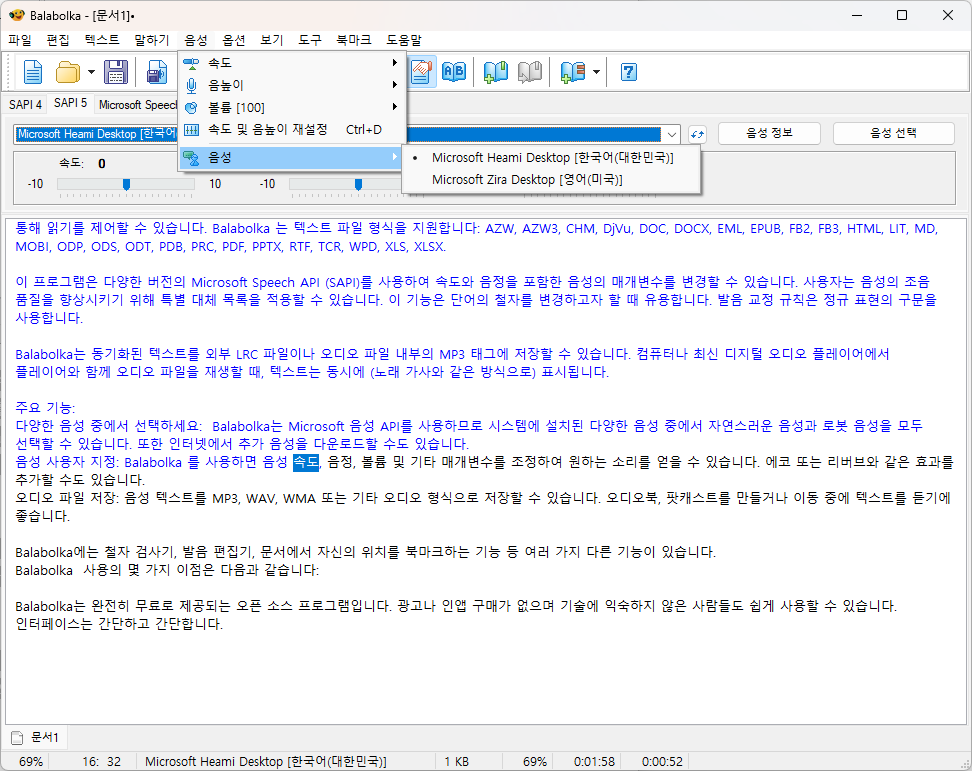
Task: Click the selected voice name in combo box
Action: (97, 134)
